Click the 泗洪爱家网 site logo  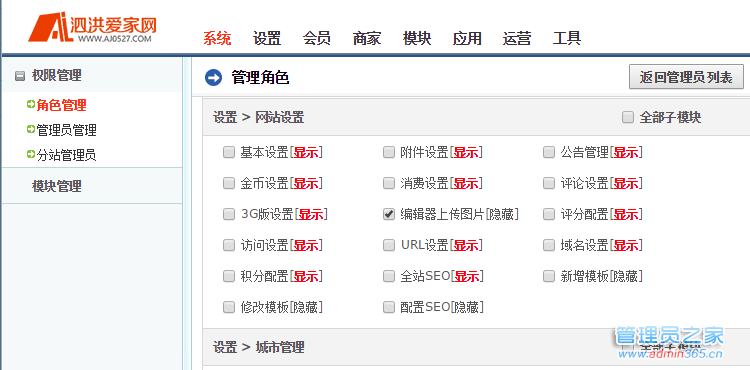(92, 28)
